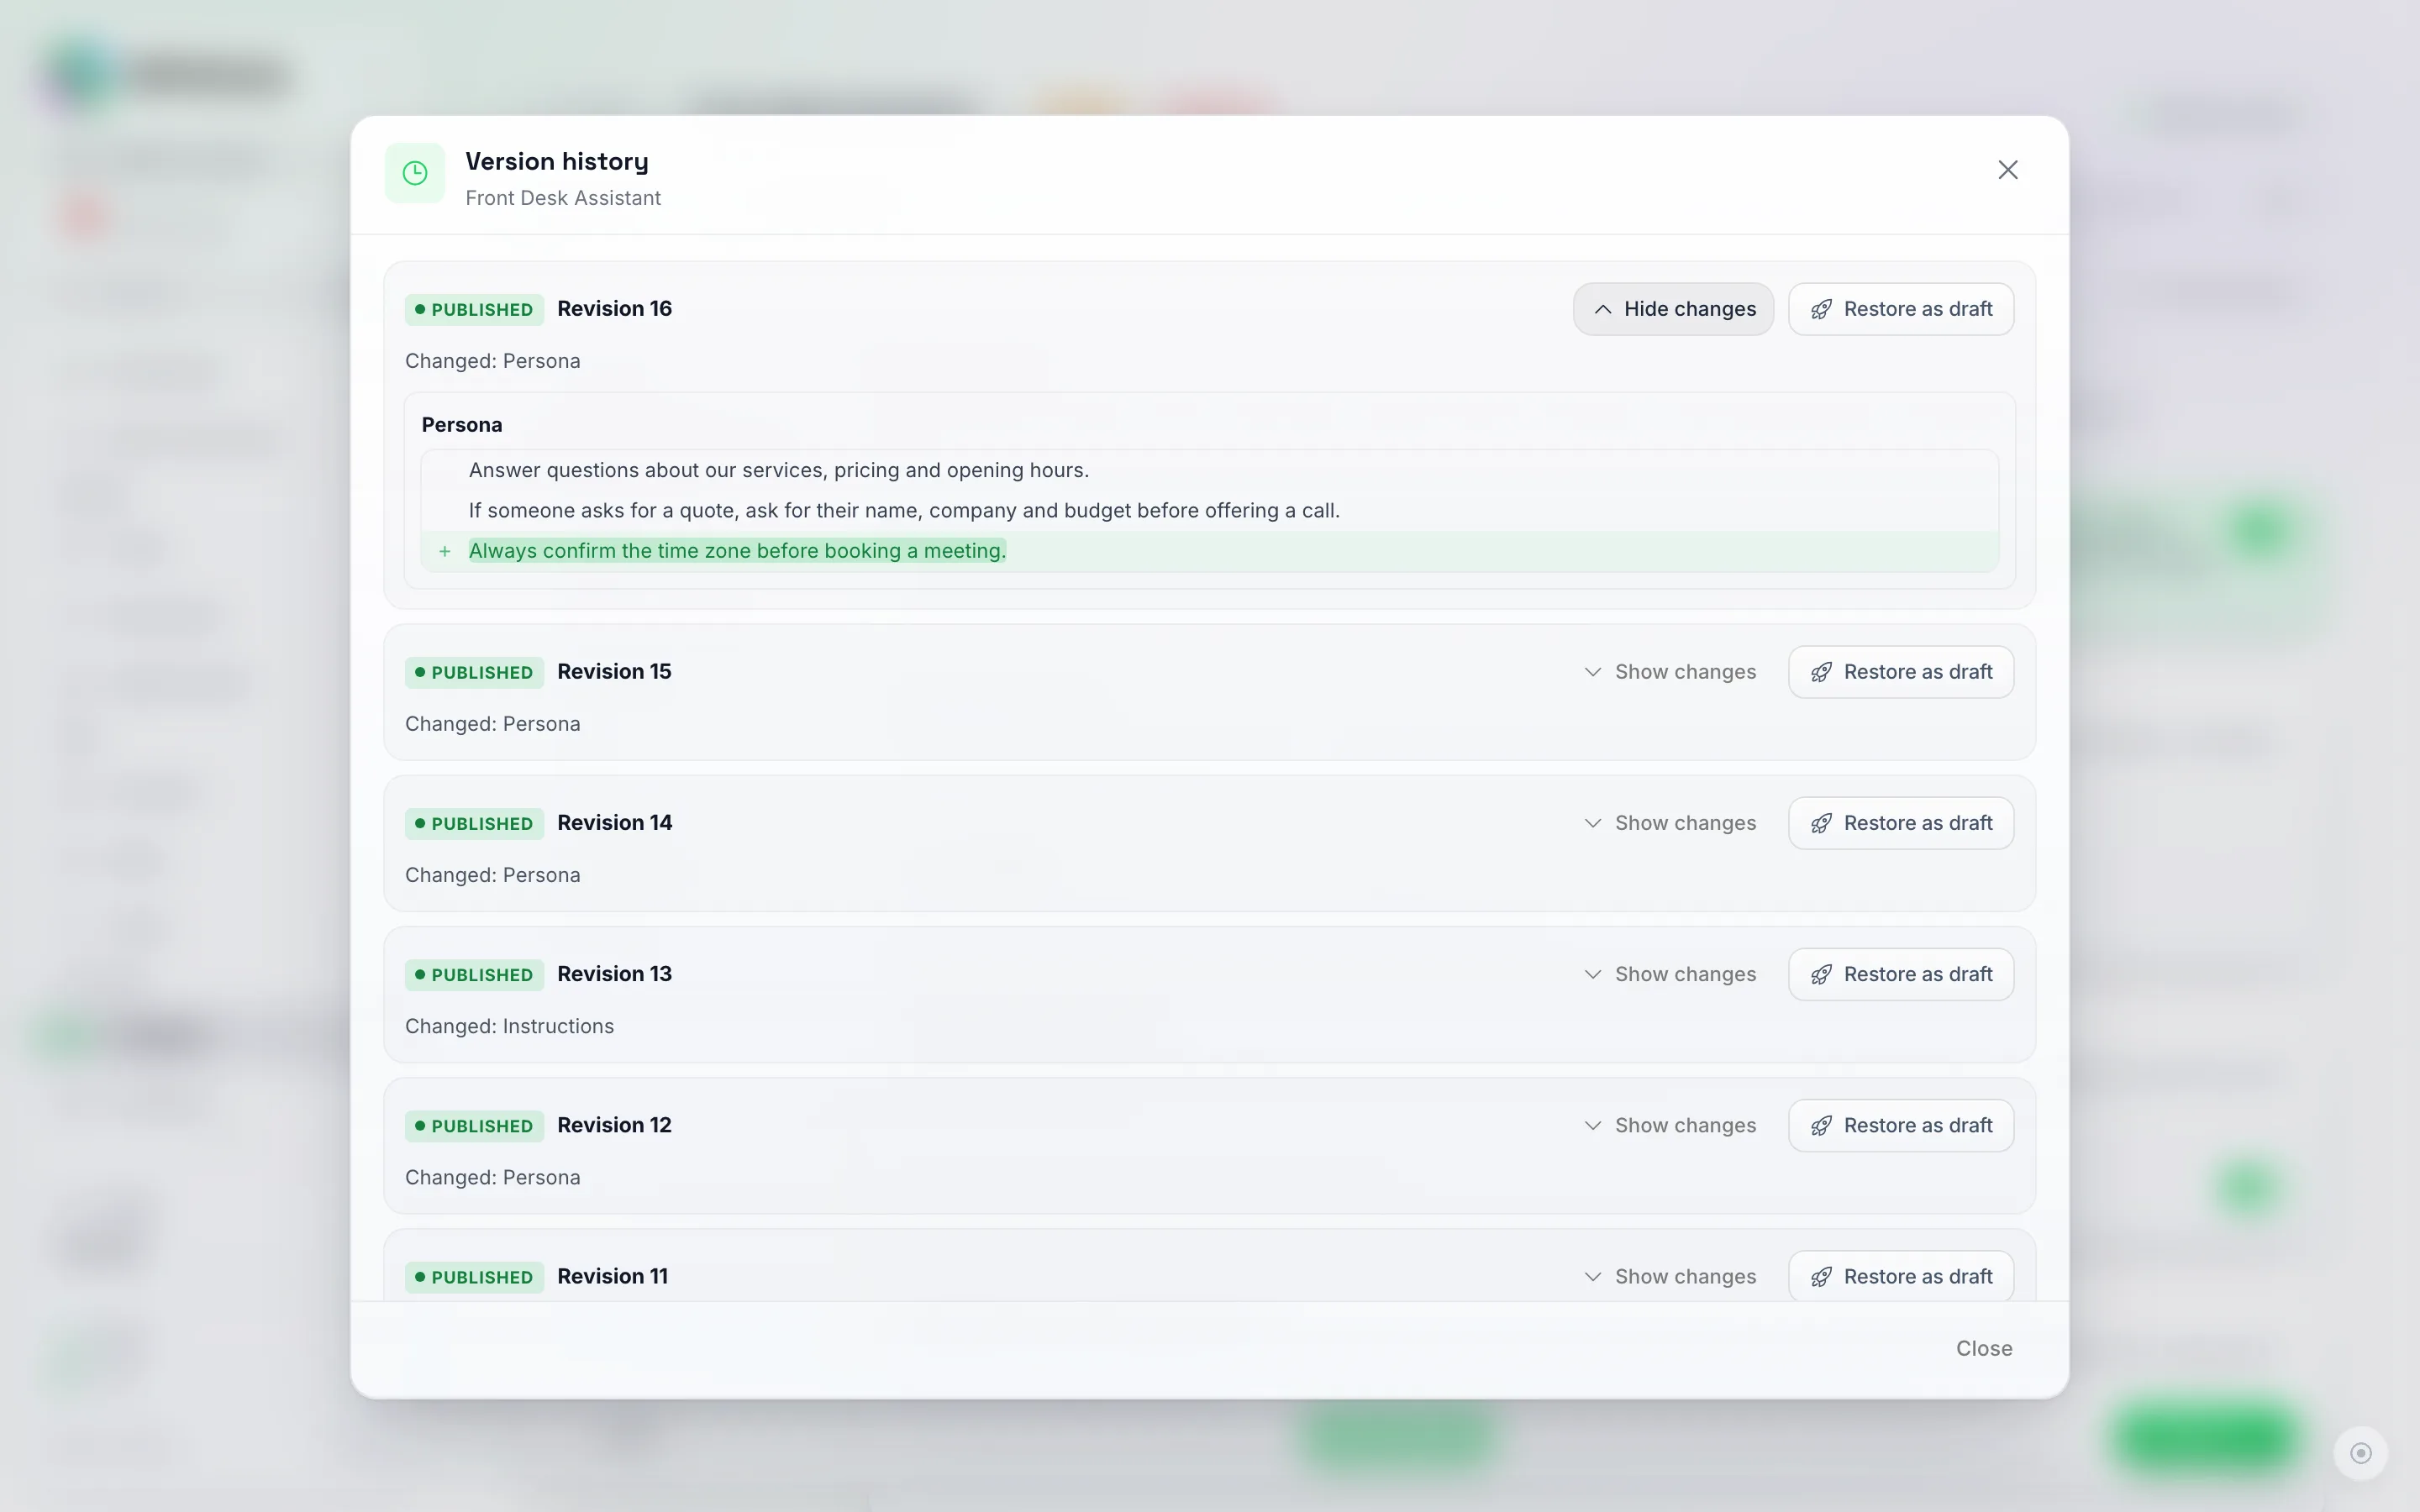Screen dimensions: 2420x1512
Task: Restore Revision 13 as draft
Action: [1900, 974]
